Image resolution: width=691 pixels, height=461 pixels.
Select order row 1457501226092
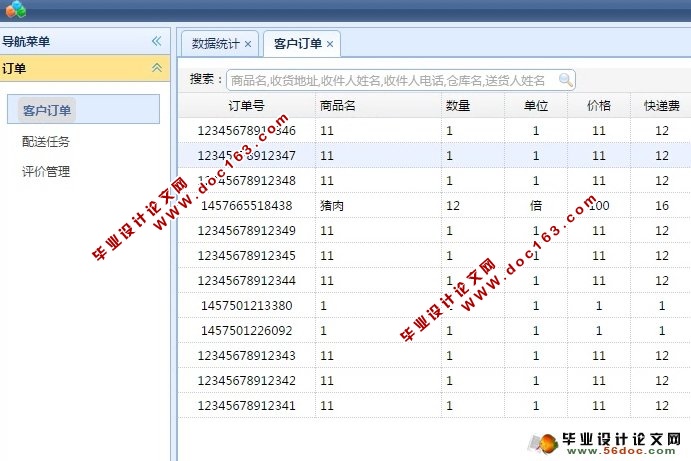pyautogui.click(x=435, y=331)
